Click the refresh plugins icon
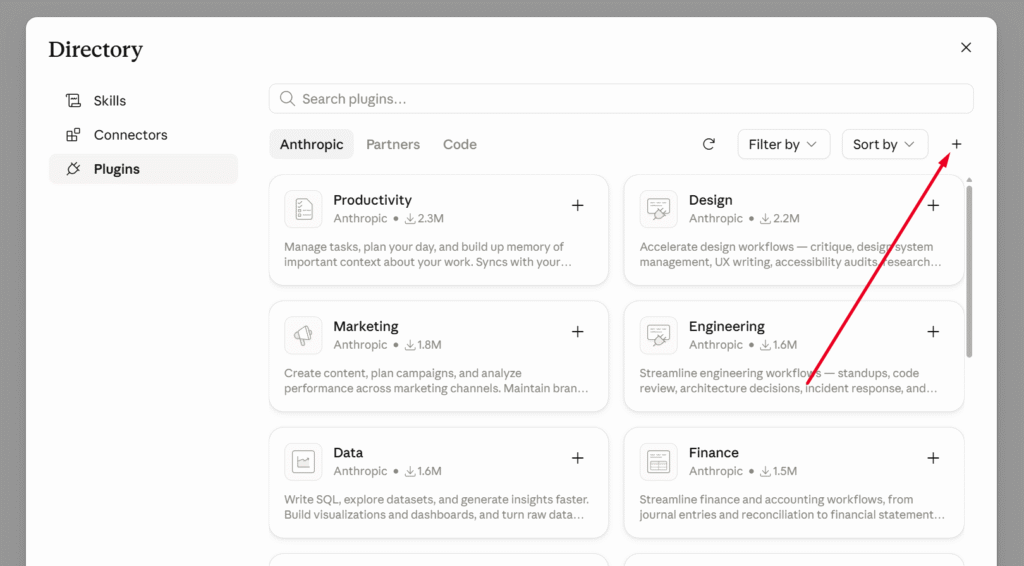The image size is (1024, 566). [x=709, y=144]
